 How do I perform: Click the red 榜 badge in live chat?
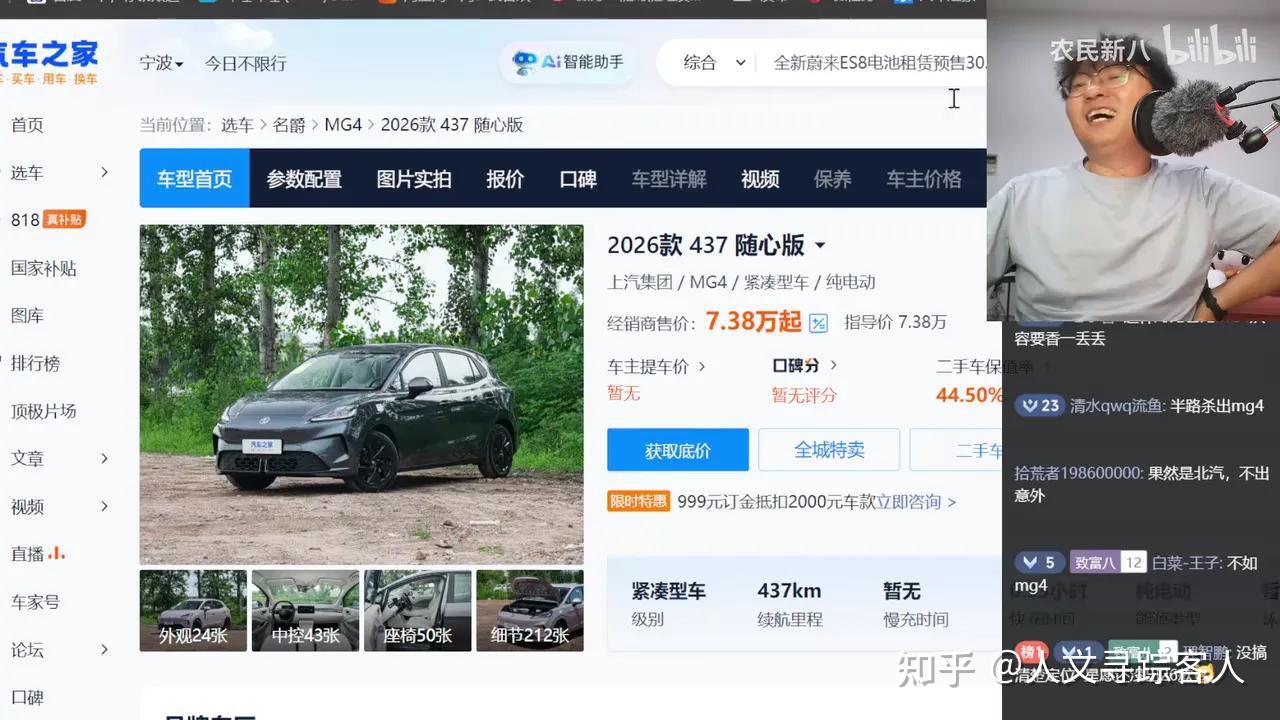[x=1031, y=651]
